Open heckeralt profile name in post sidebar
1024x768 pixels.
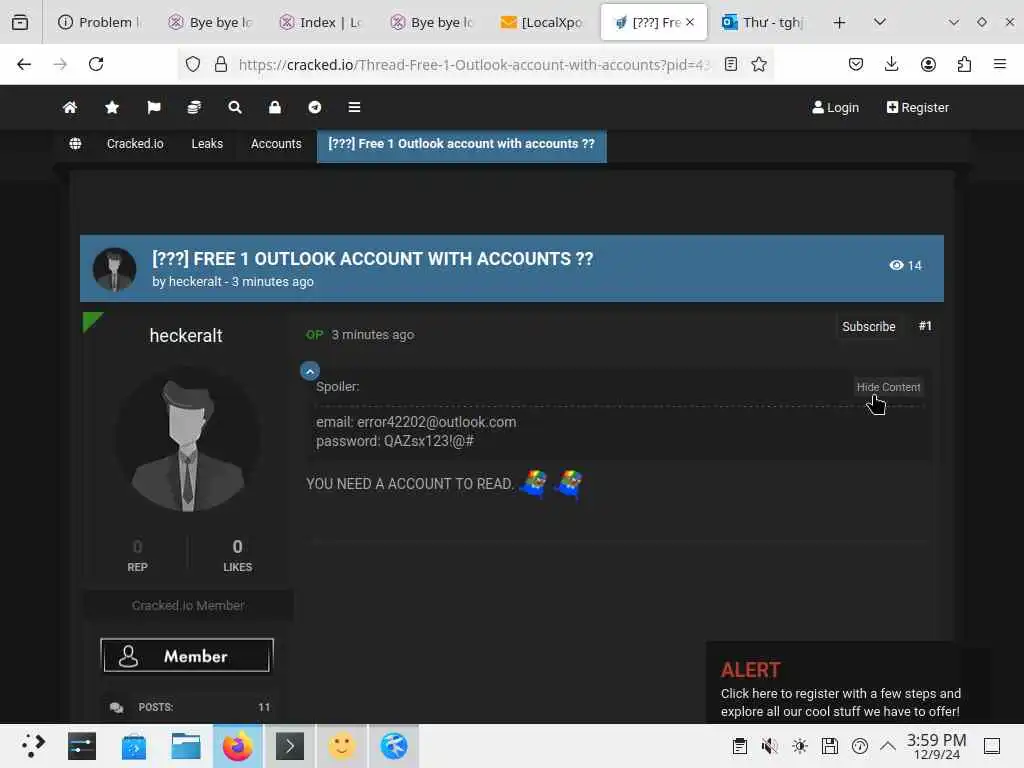point(186,336)
